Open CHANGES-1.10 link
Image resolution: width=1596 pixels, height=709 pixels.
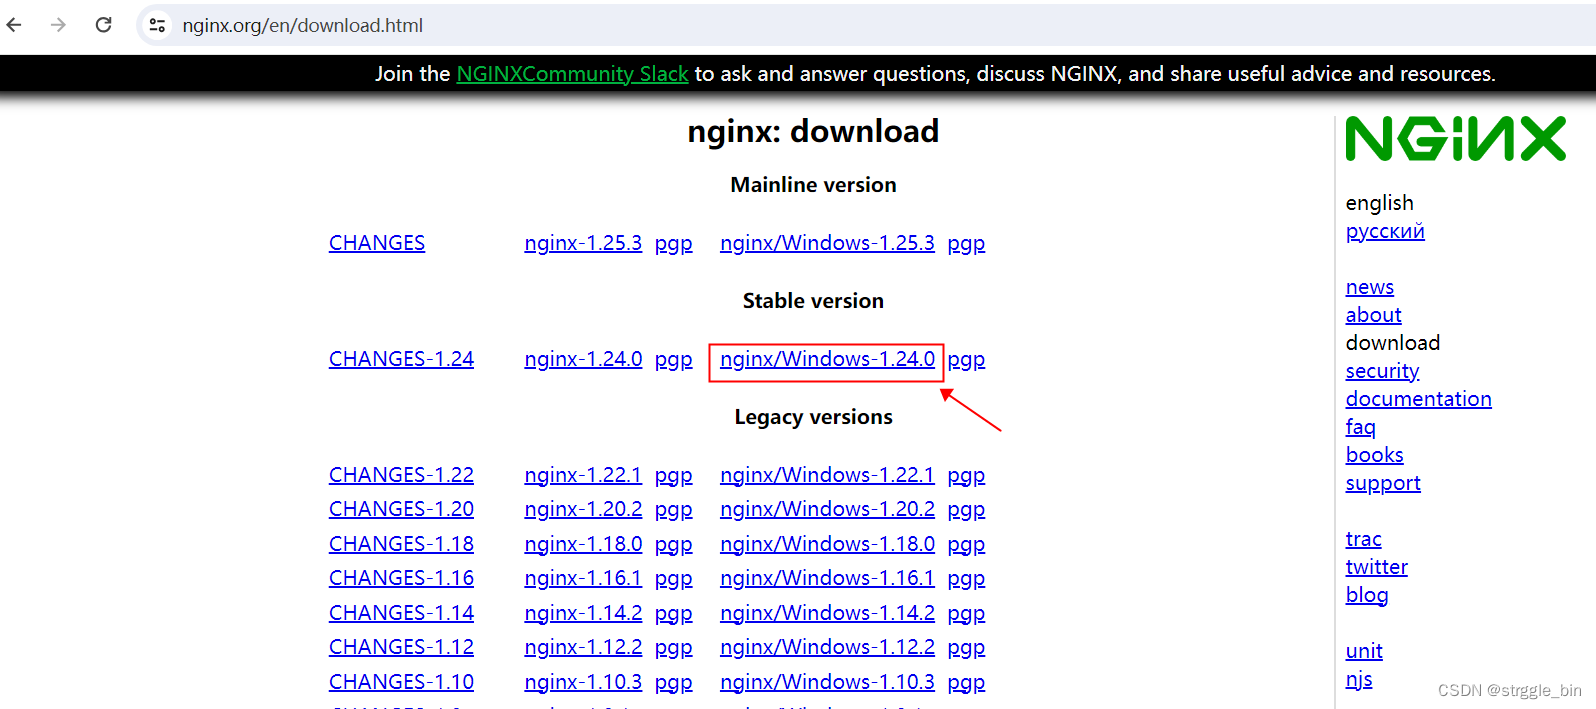coord(401,682)
